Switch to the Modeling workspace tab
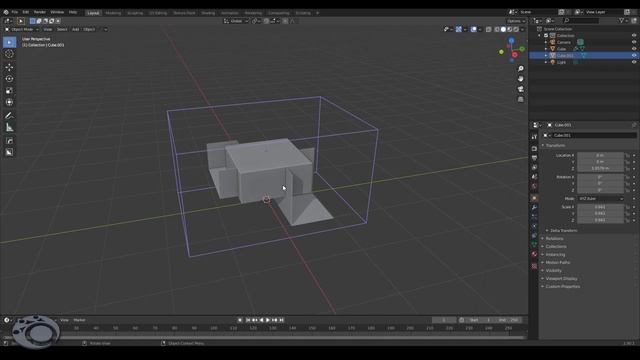Image resolution: width=640 pixels, height=360 pixels. click(113, 13)
